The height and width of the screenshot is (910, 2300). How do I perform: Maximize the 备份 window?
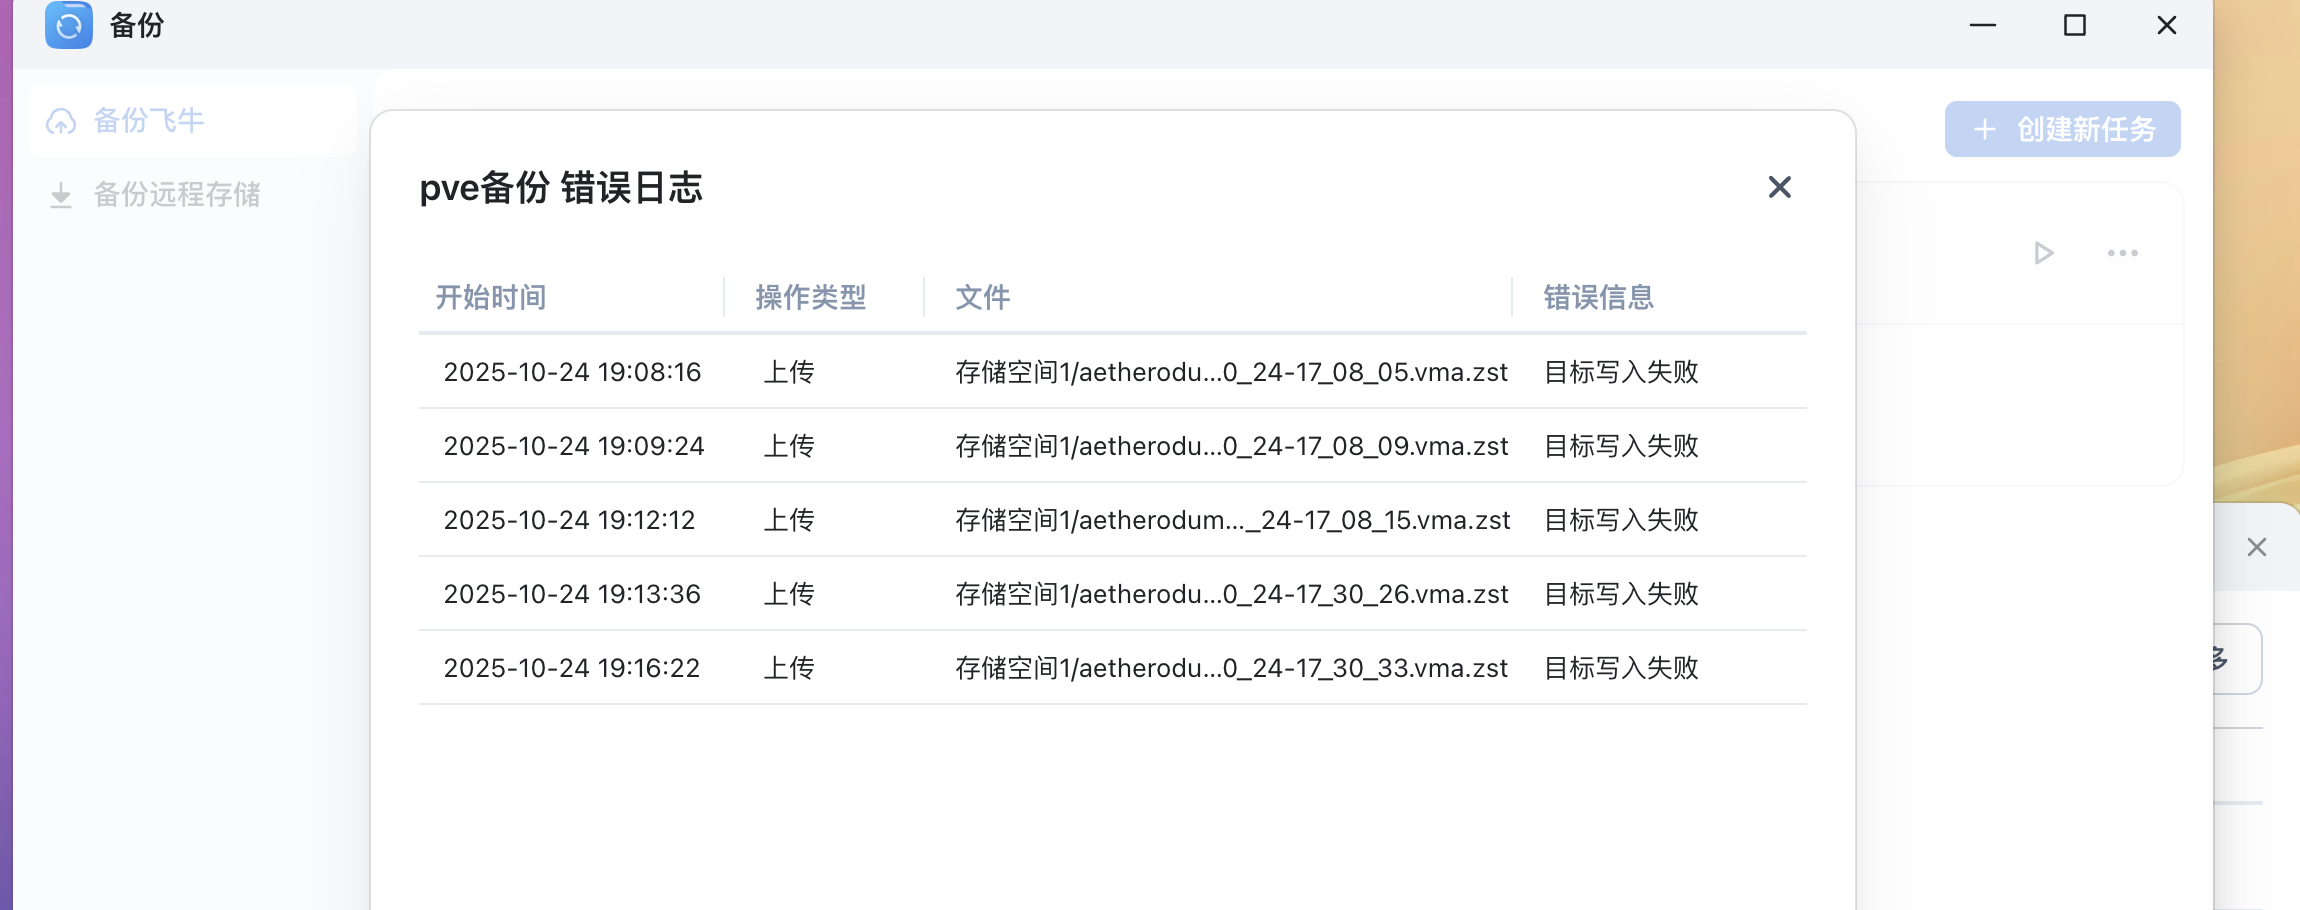2075,25
